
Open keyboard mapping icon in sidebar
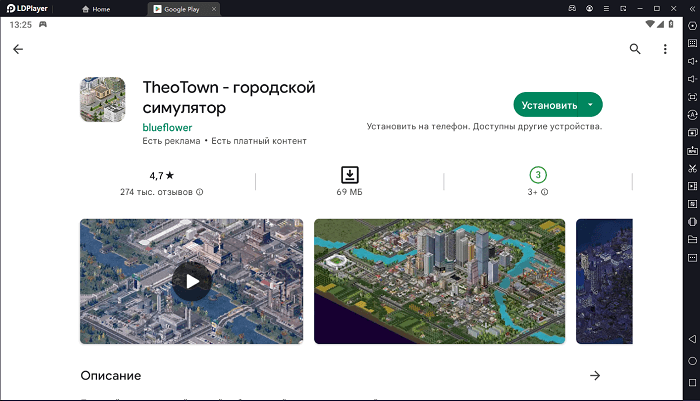692,43
